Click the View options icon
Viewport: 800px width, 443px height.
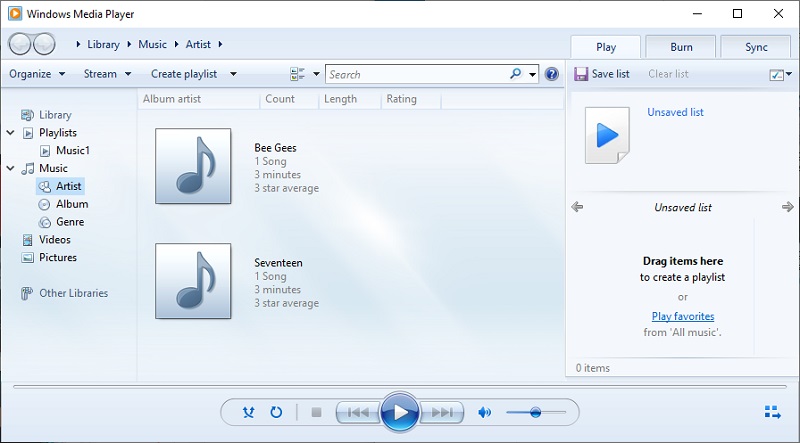coord(297,74)
